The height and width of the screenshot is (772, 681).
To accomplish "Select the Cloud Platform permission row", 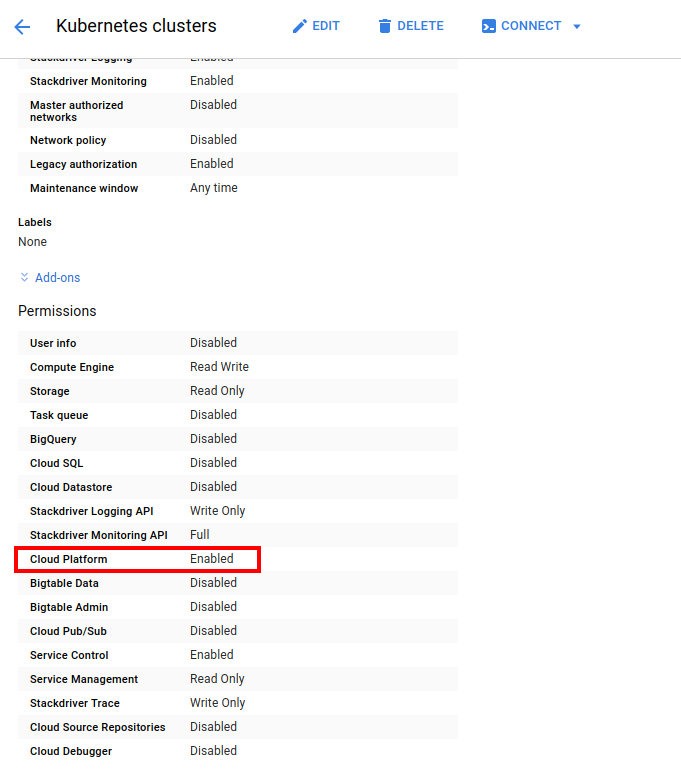I will coord(238,559).
